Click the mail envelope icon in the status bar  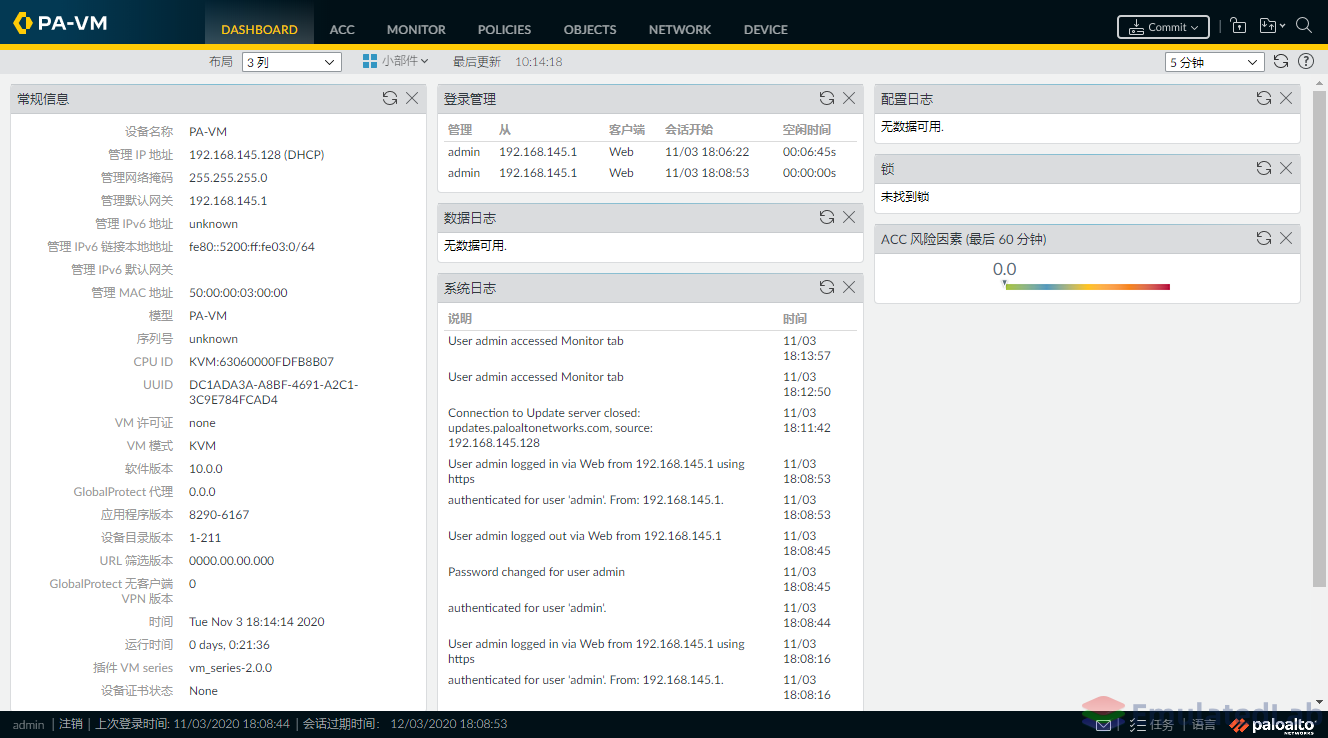1104,725
